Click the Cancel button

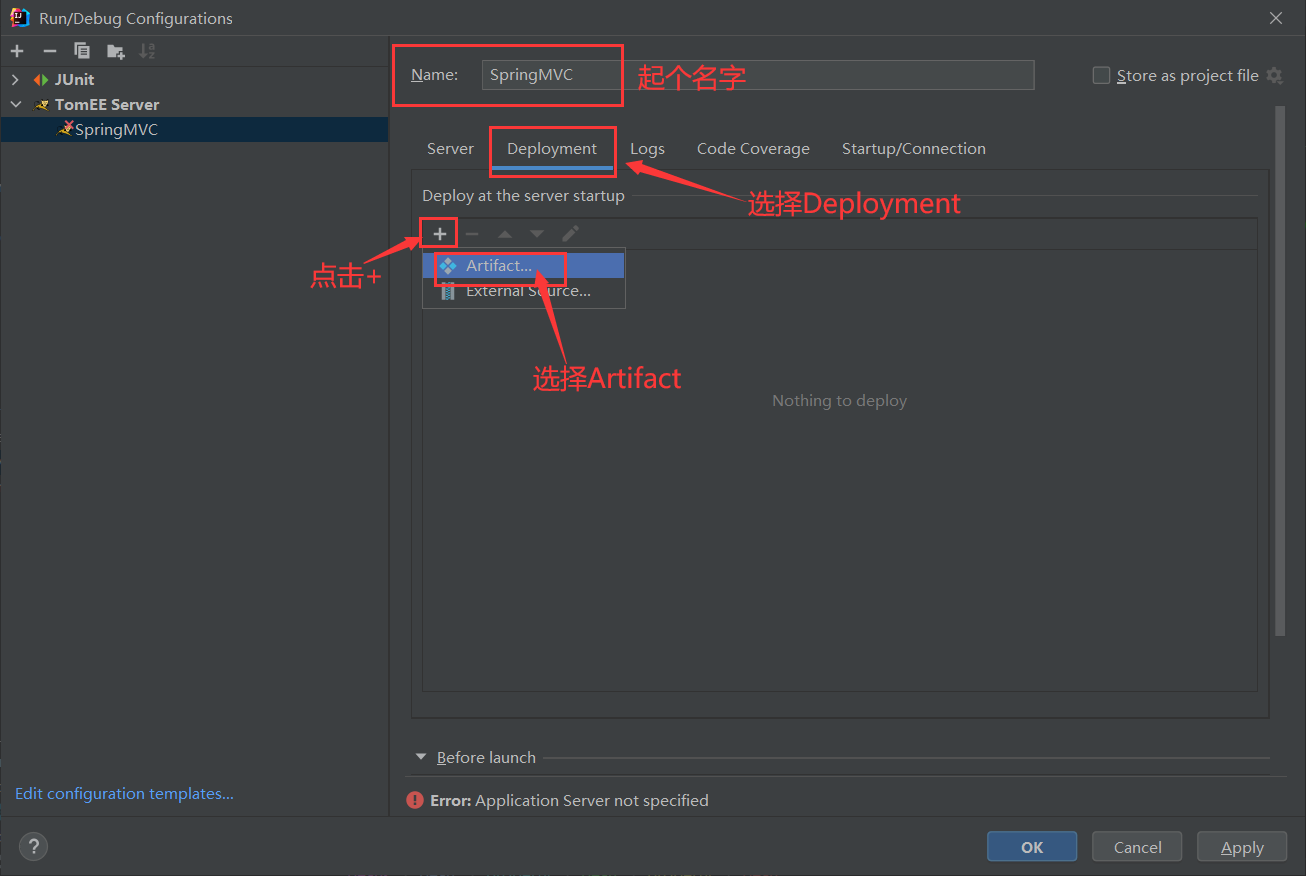point(1137,846)
